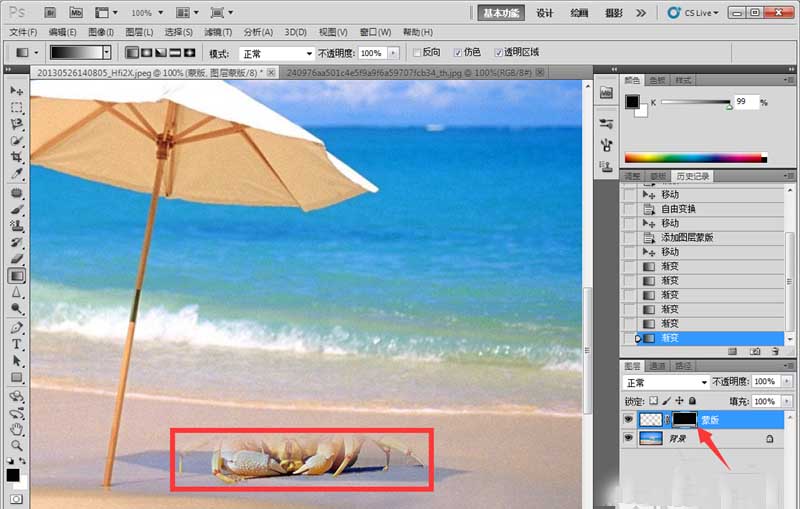This screenshot has width=800, height=509.
Task: Select the black layer mask thumbnail
Action: pos(685,420)
